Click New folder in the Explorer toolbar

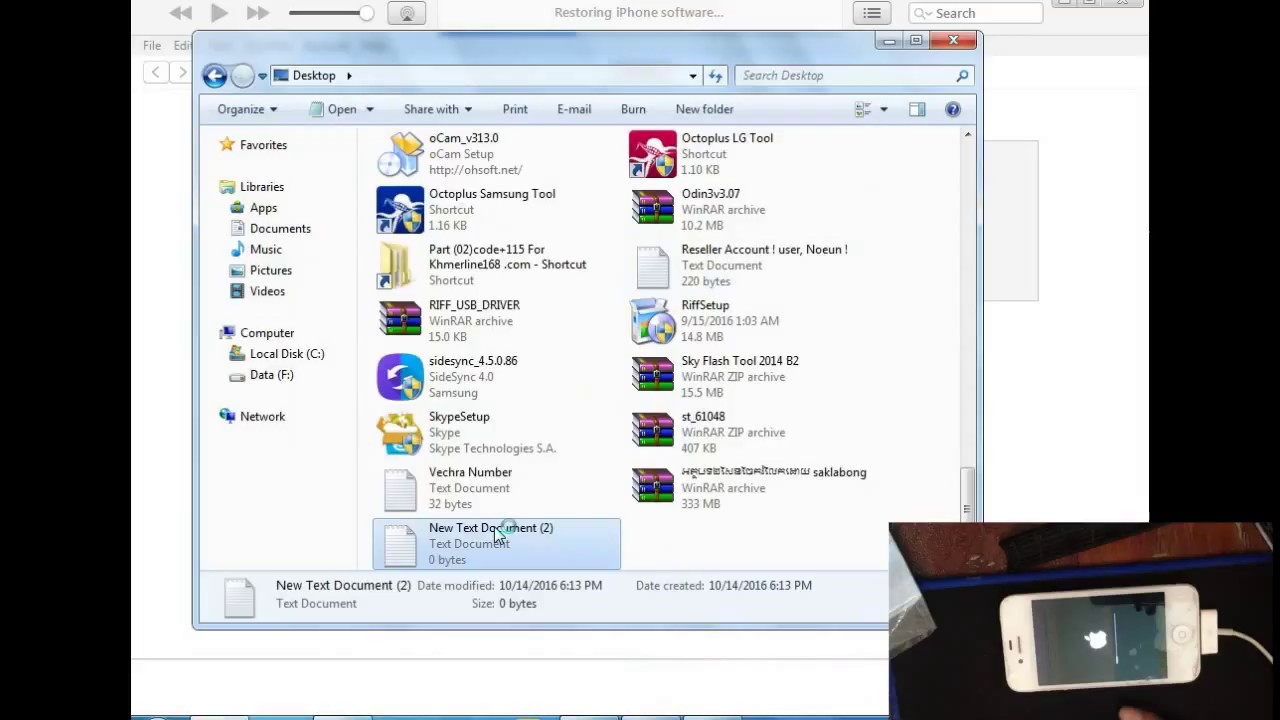[704, 109]
